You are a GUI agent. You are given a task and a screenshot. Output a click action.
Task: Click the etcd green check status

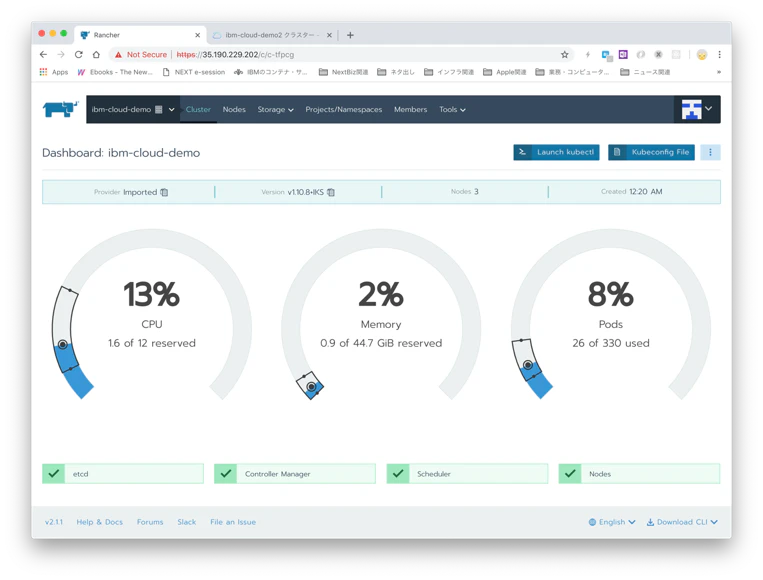click(x=54, y=473)
